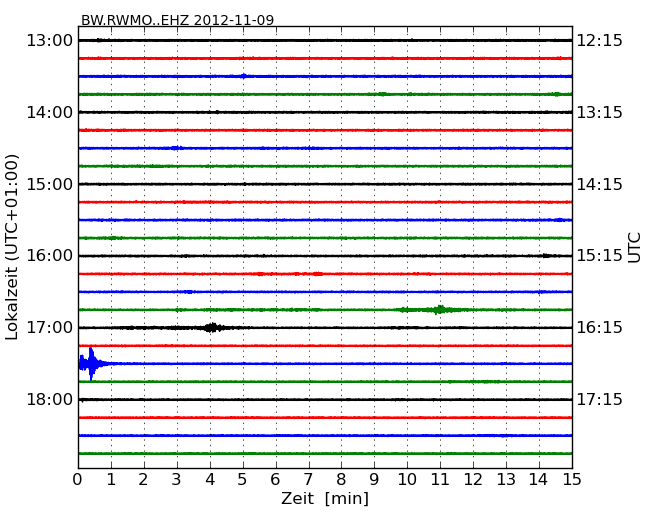Click the 13:15 UTC label

tap(600, 112)
